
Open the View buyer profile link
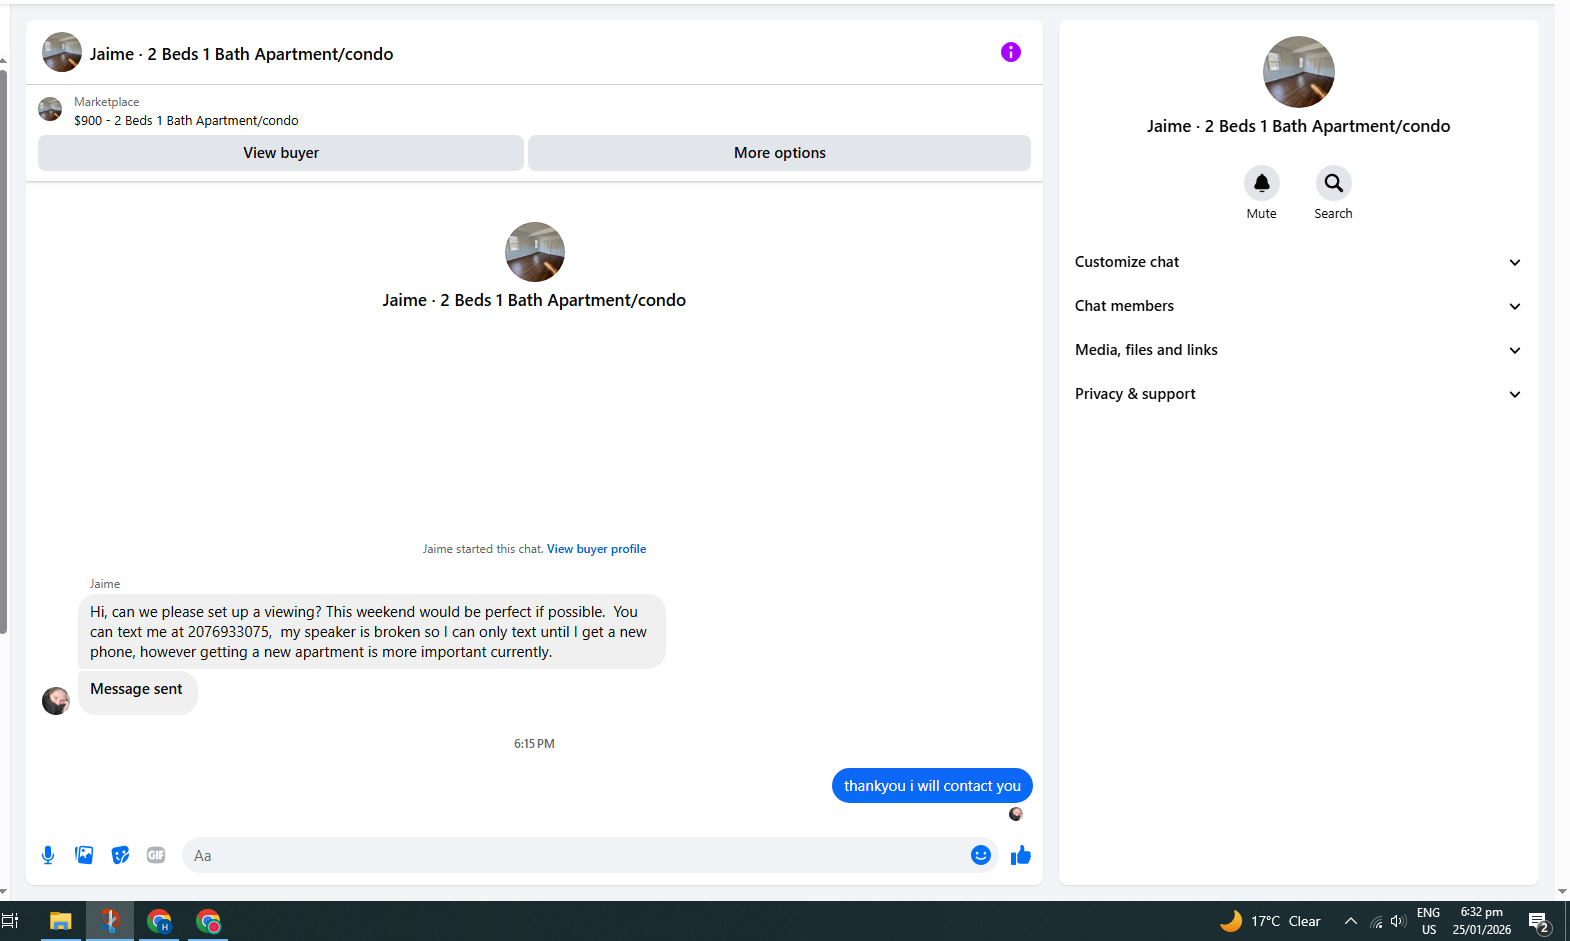(596, 549)
